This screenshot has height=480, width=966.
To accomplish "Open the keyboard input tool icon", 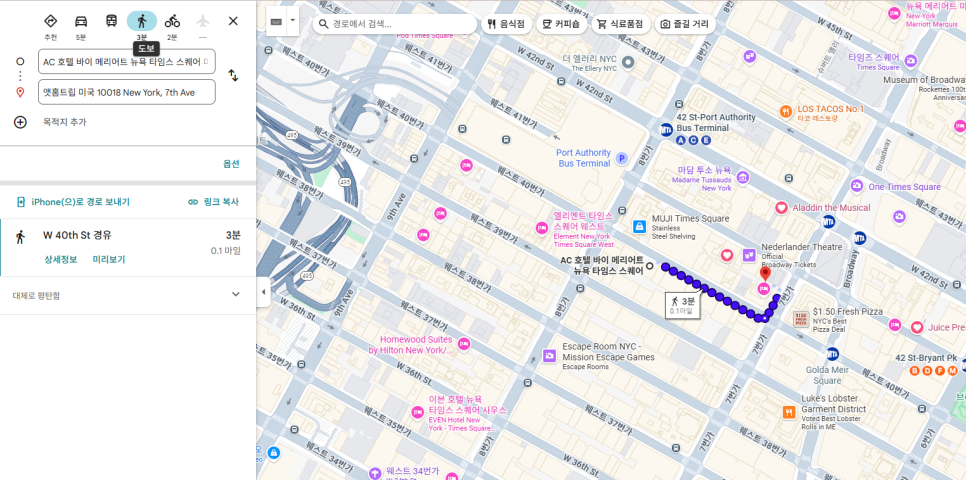I will tap(276, 22).
